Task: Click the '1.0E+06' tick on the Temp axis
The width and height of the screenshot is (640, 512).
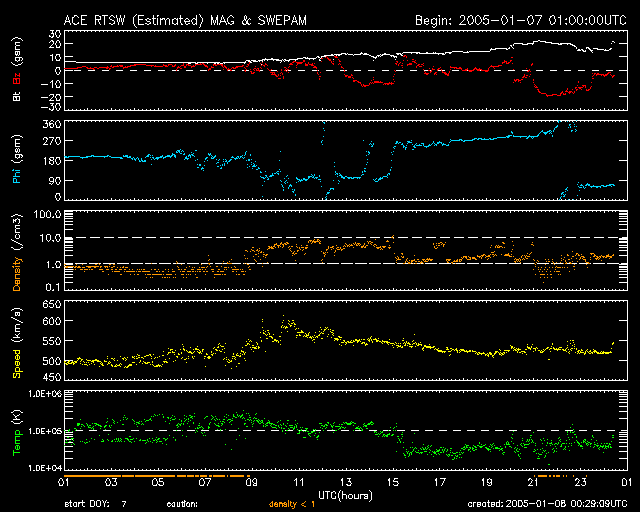Action: click(x=44, y=394)
